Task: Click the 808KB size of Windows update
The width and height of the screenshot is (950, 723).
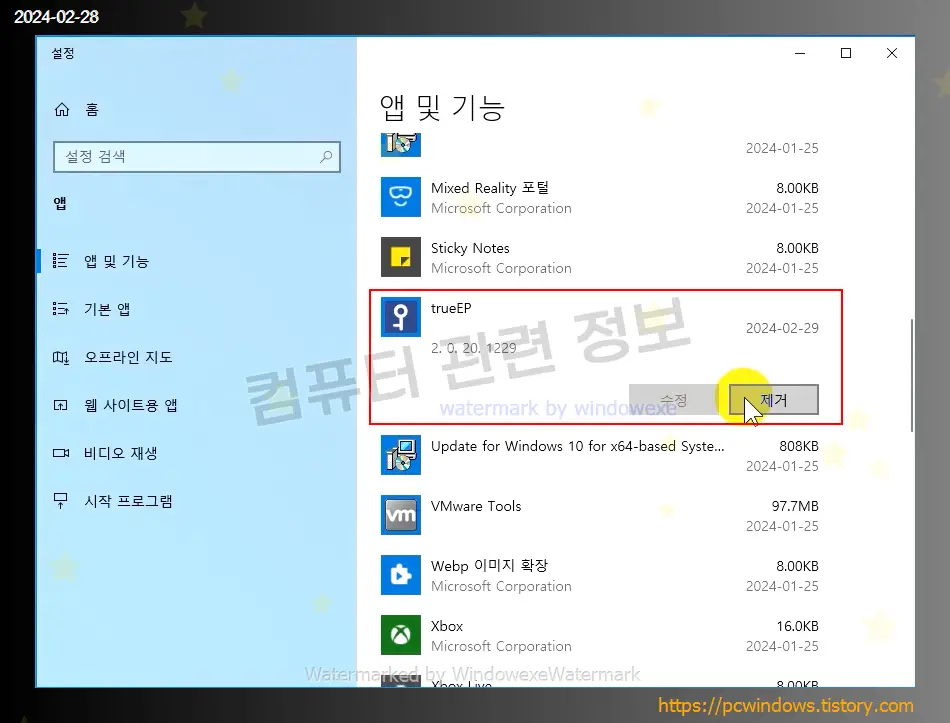Action: tap(799, 446)
